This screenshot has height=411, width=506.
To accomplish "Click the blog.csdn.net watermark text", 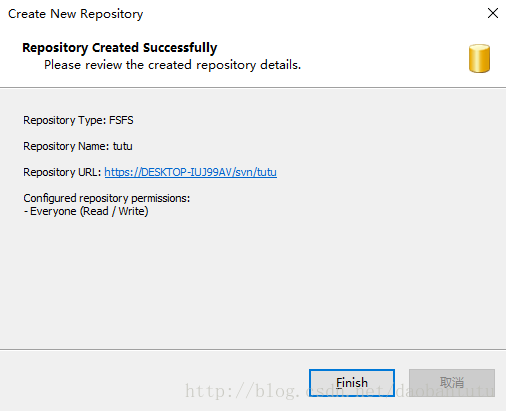I will [340, 391].
